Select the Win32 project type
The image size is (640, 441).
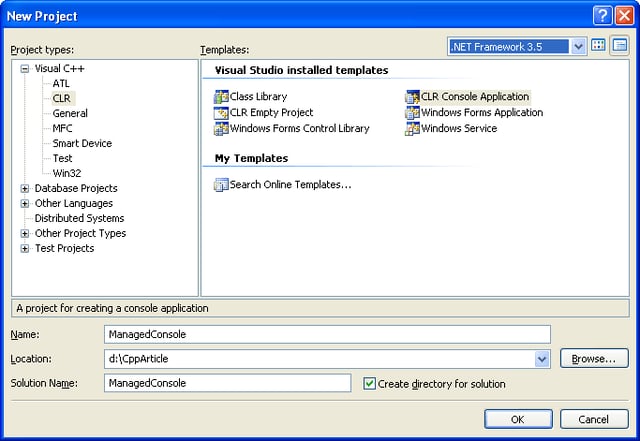tap(67, 173)
